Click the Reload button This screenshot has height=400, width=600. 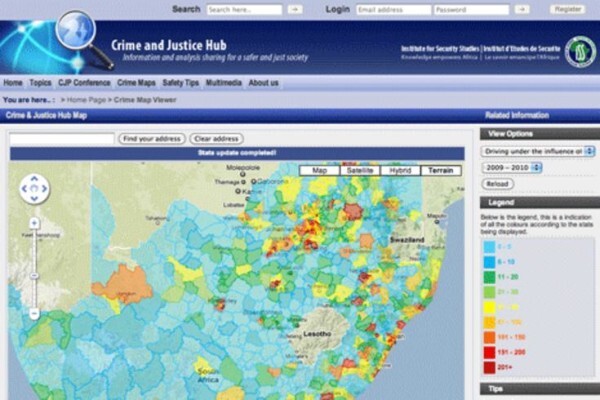497,184
